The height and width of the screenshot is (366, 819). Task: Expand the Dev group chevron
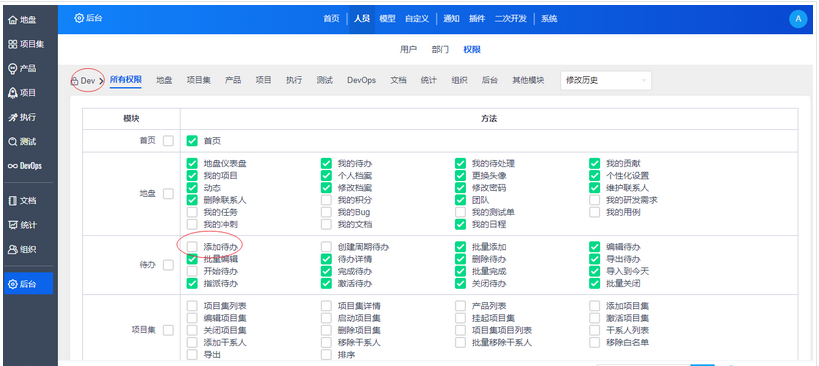coord(101,81)
